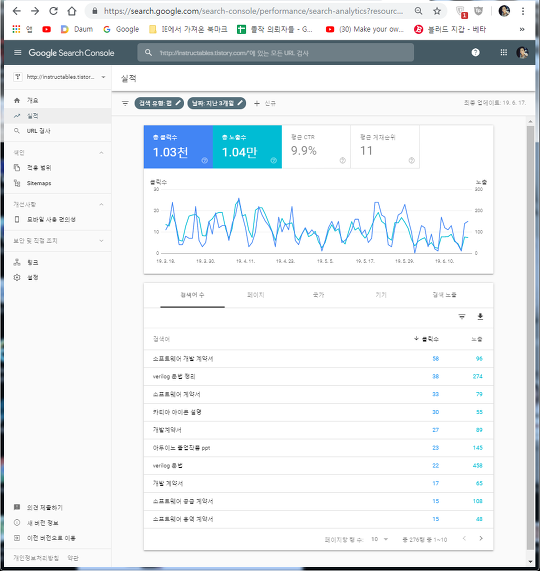Click the page vertical scrollbar
This screenshot has height=571, width=540.
pos(530,339)
